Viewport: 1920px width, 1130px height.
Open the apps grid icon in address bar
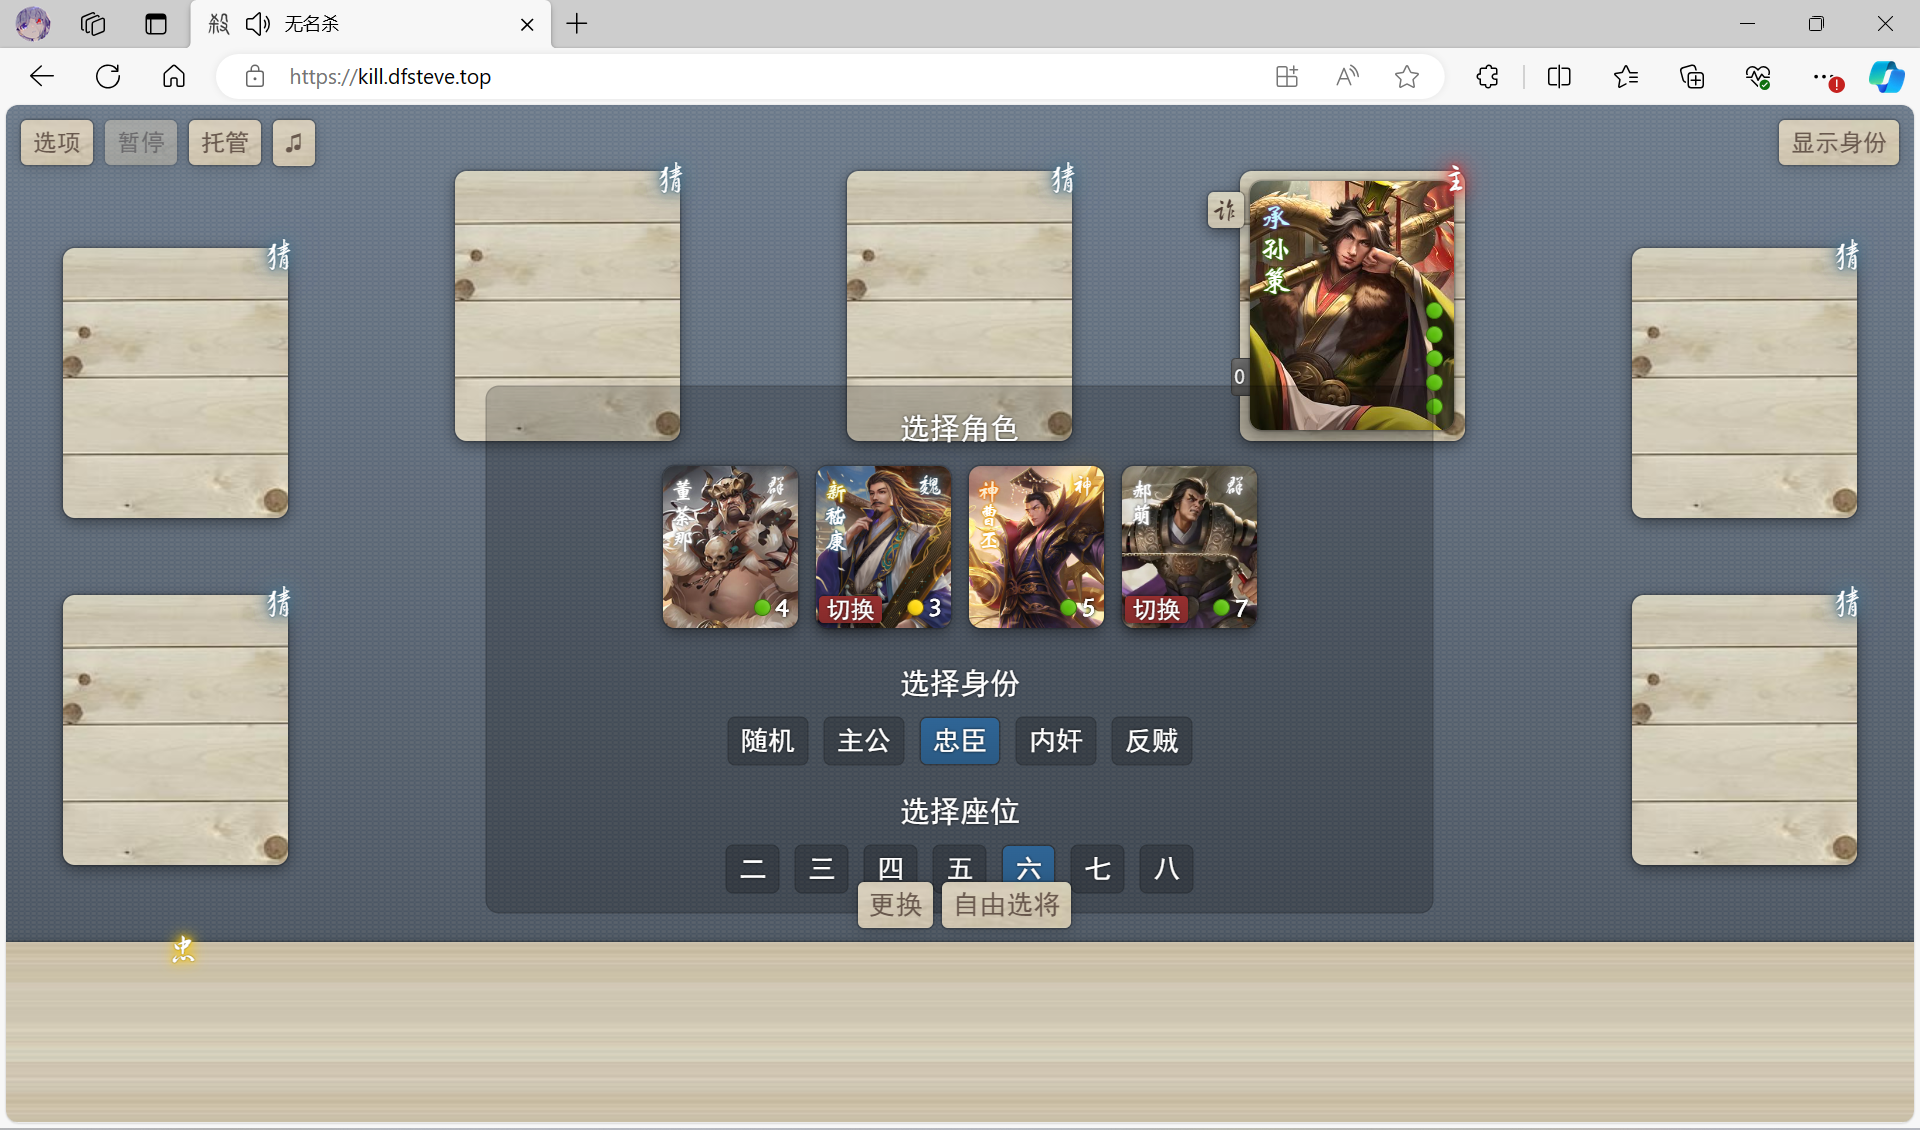[x=1287, y=77]
